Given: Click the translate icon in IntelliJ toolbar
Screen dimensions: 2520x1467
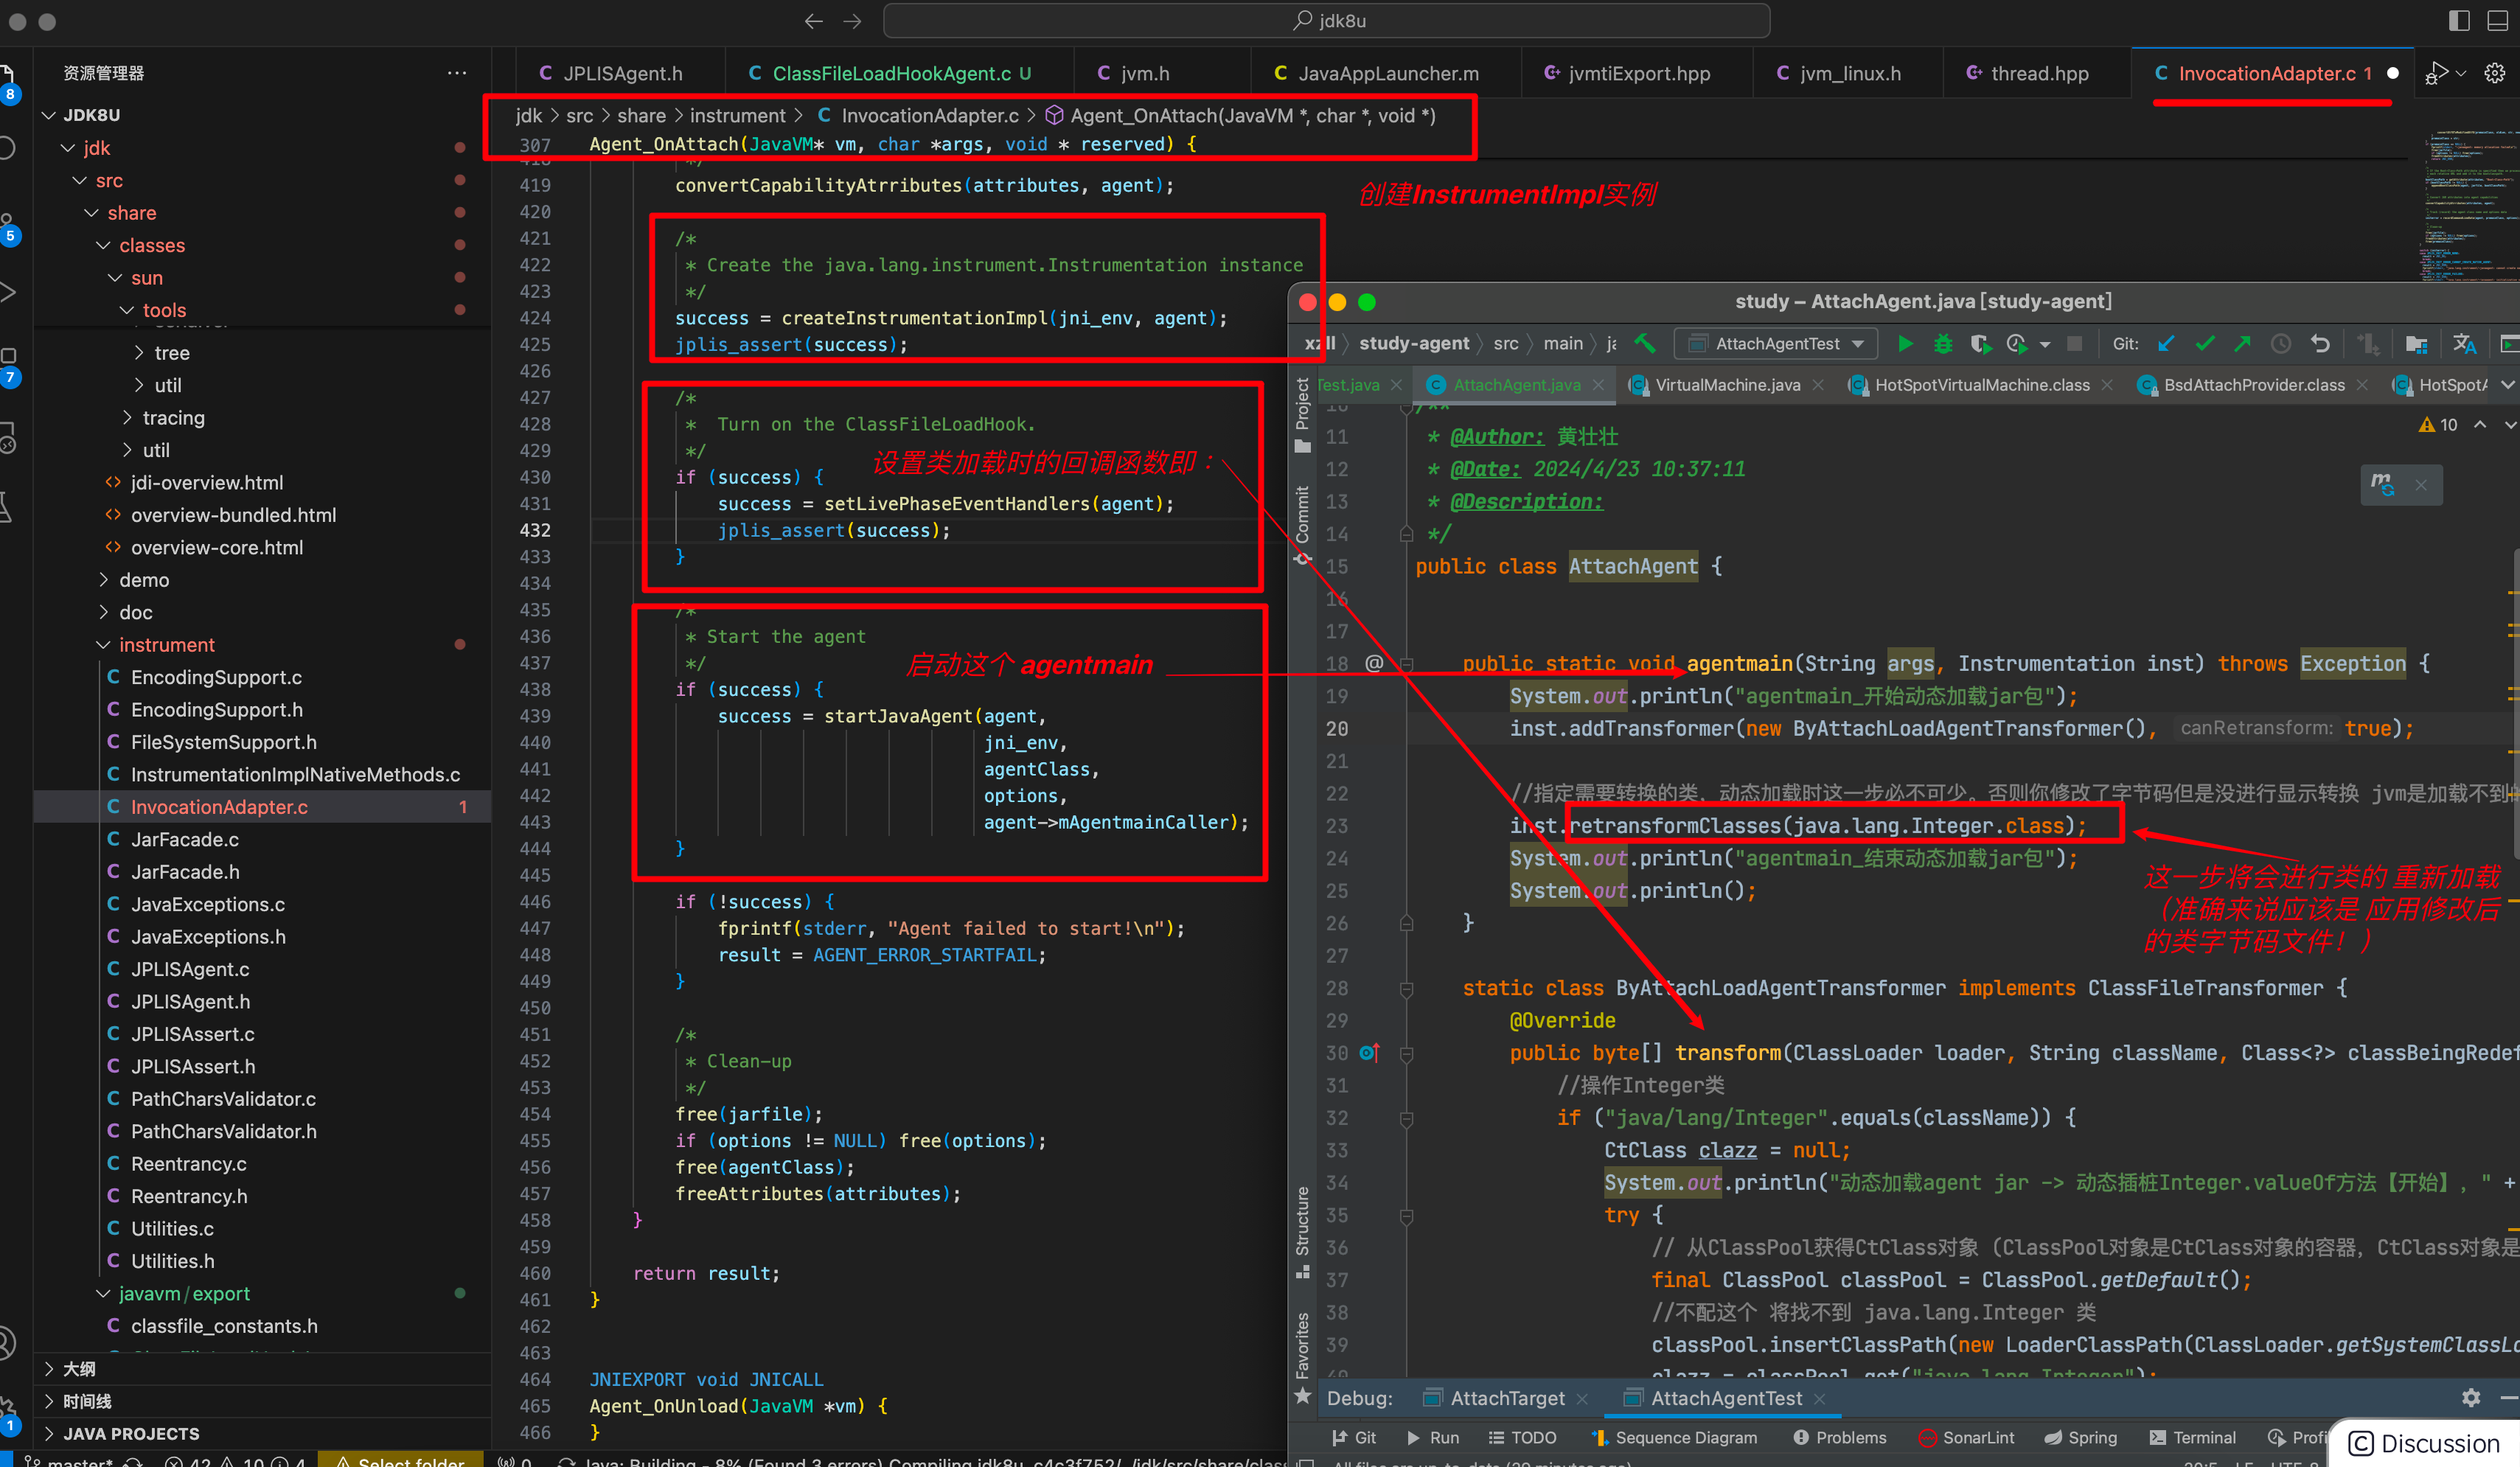Looking at the screenshot, I should click(x=2464, y=344).
